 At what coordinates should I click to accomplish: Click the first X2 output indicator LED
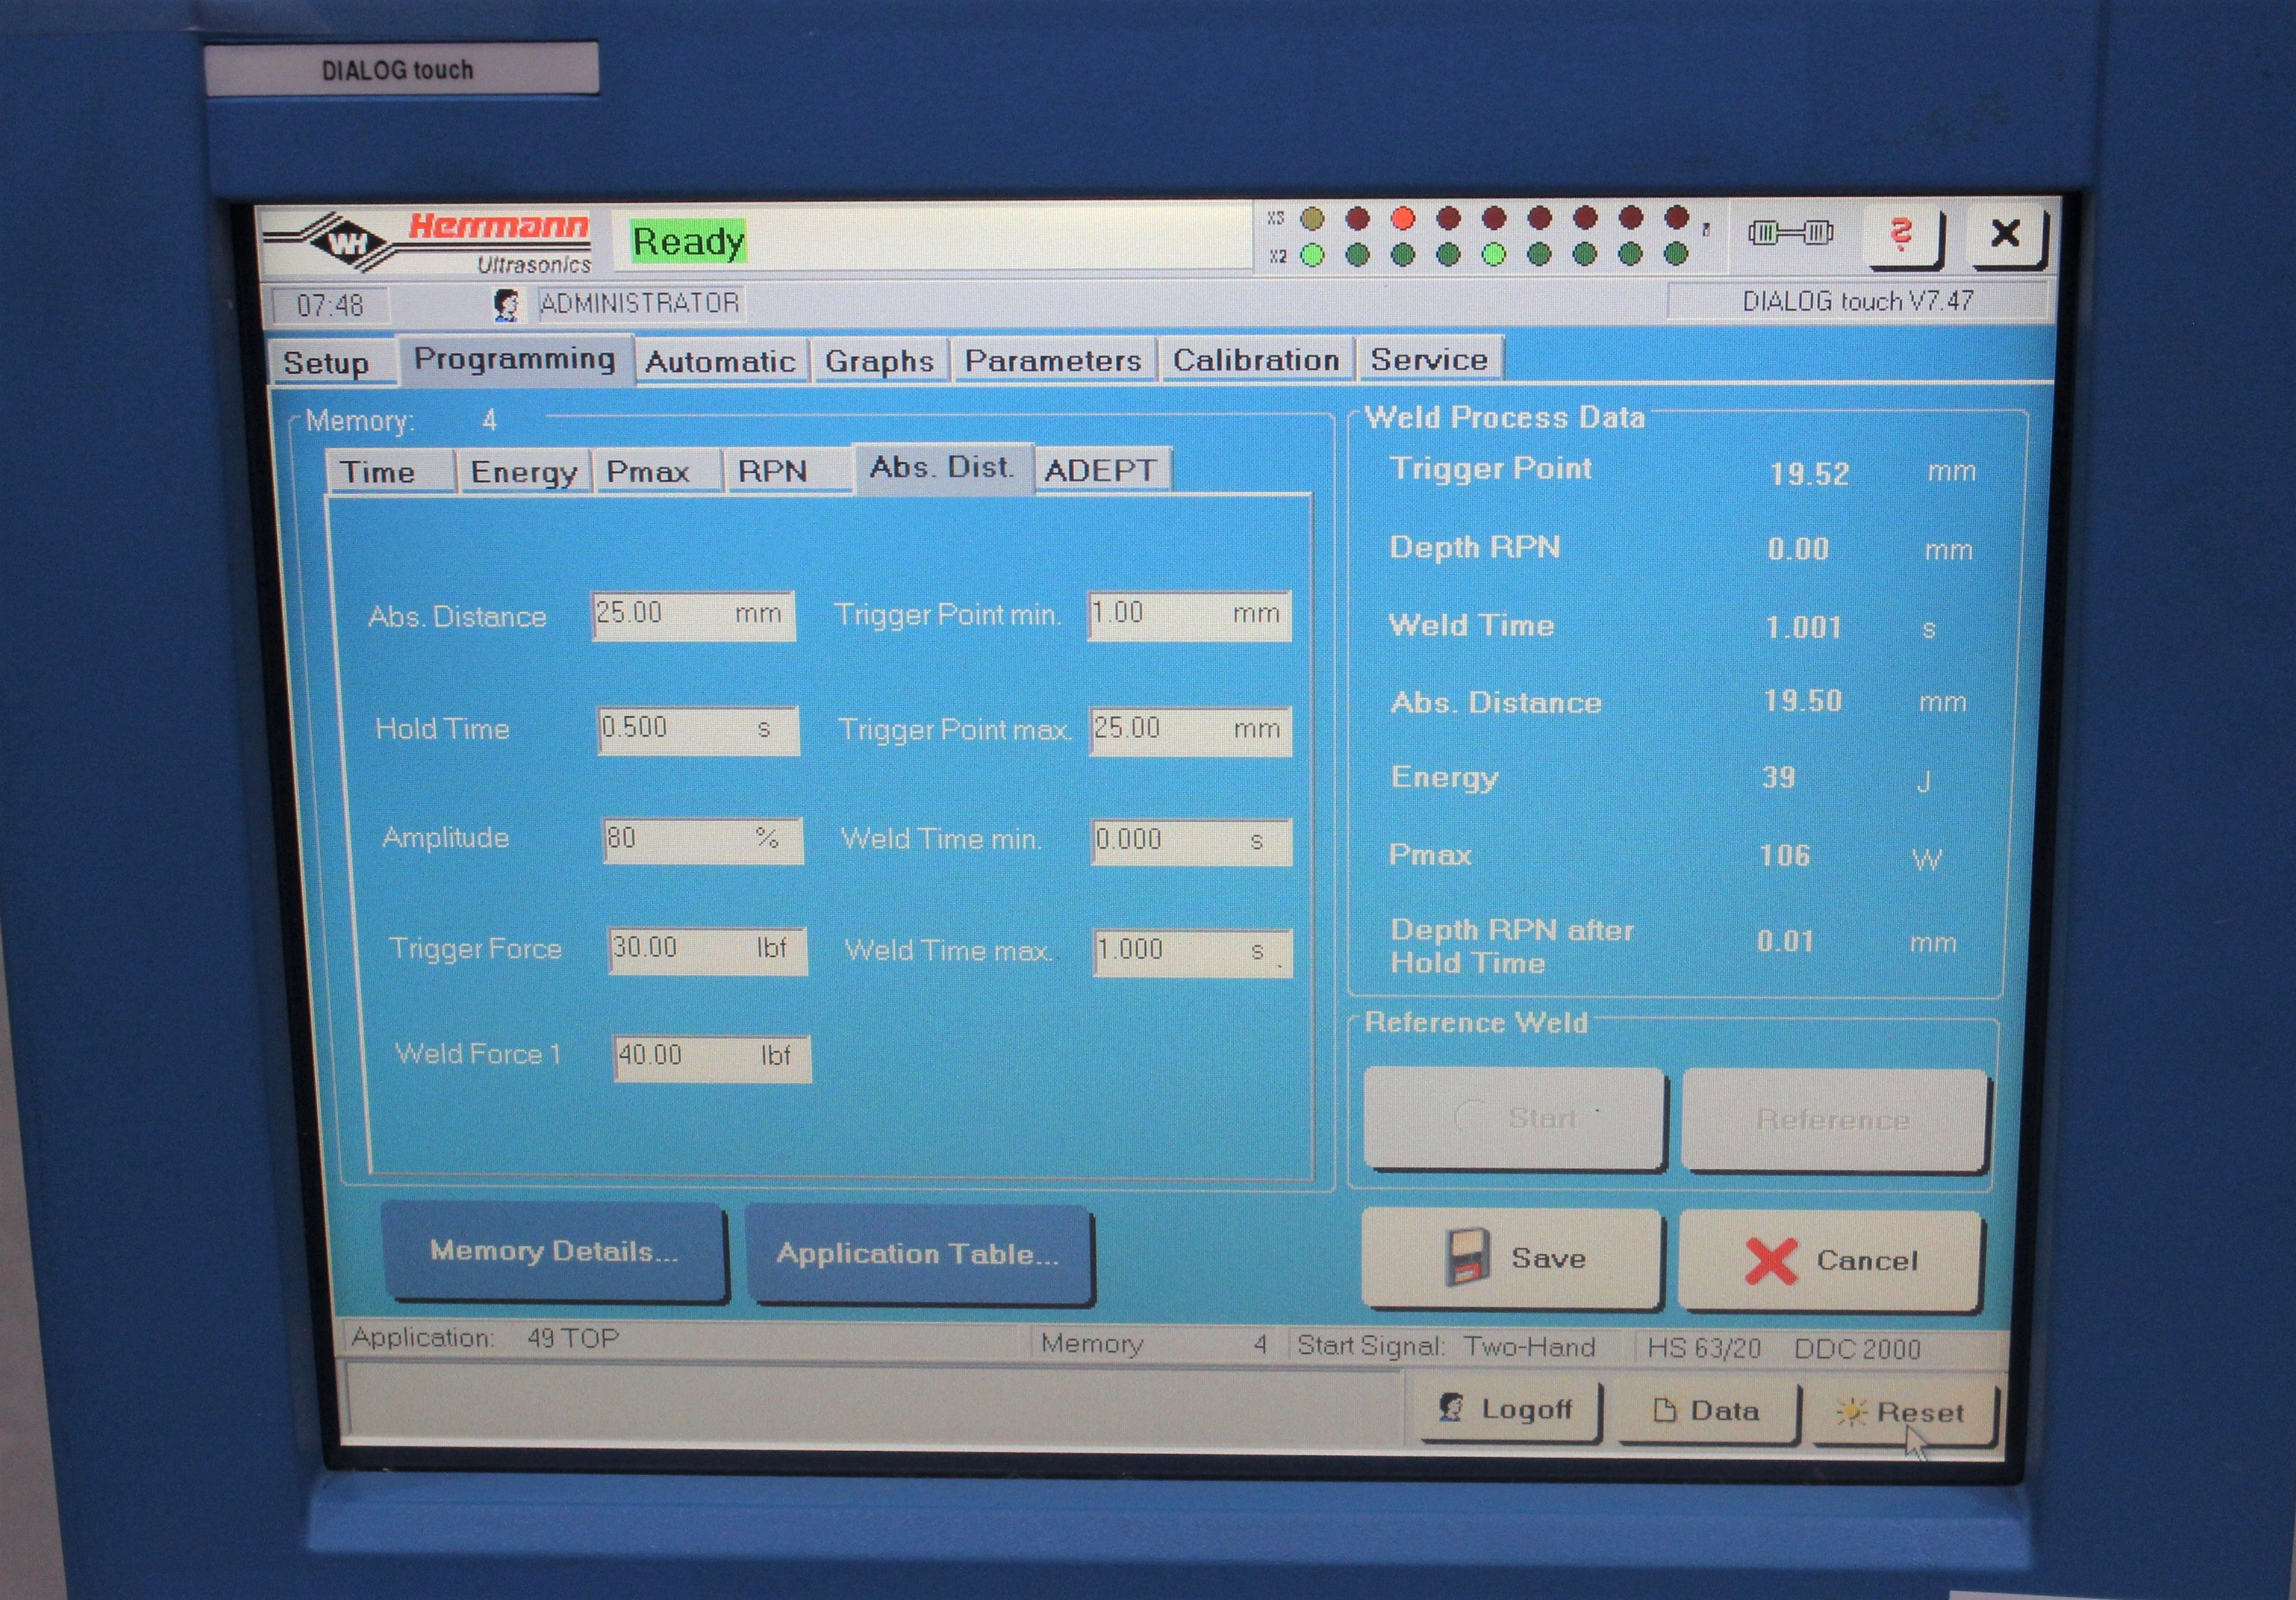point(1312,256)
